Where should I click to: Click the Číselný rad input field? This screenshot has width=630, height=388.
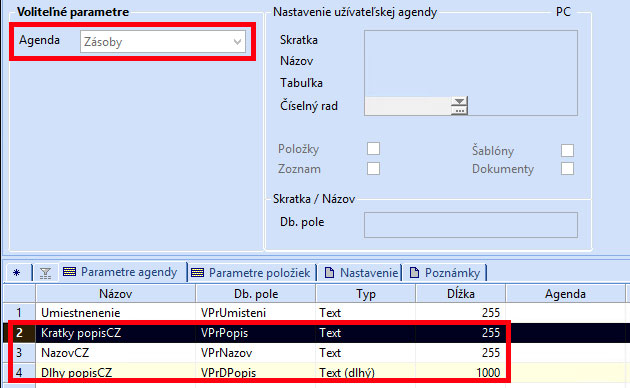[x=407, y=106]
